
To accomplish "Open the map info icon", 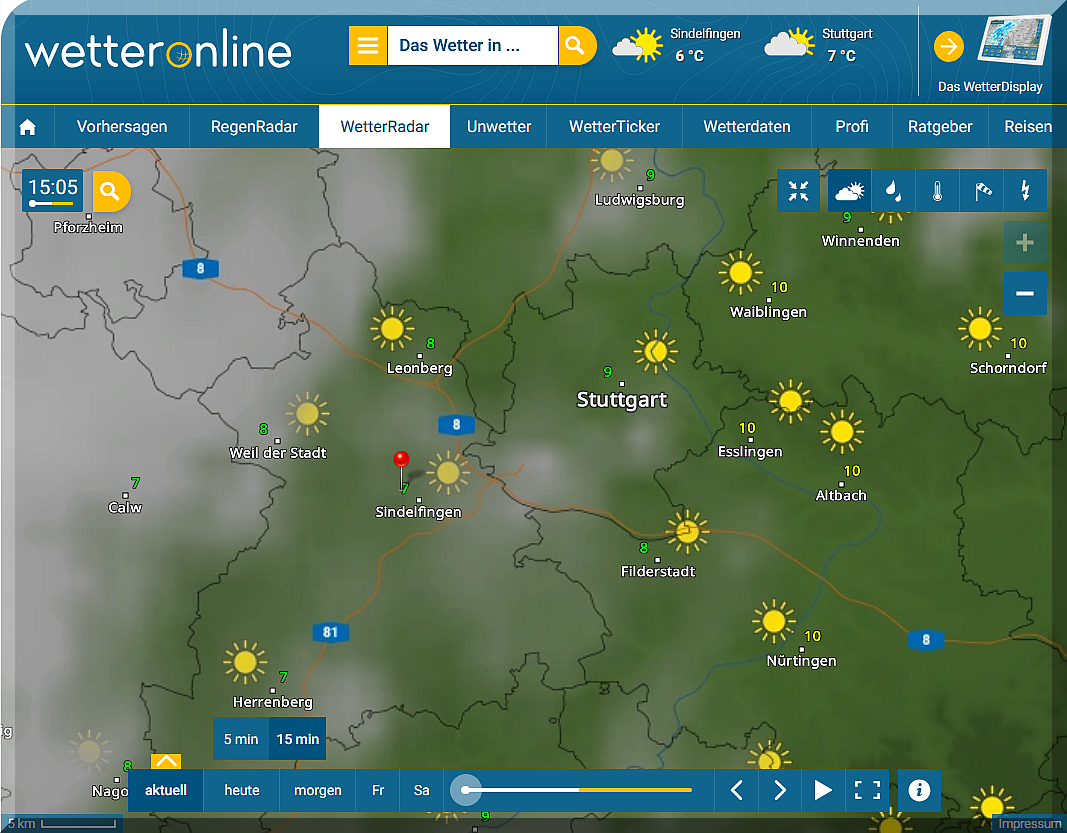I will coord(919,790).
